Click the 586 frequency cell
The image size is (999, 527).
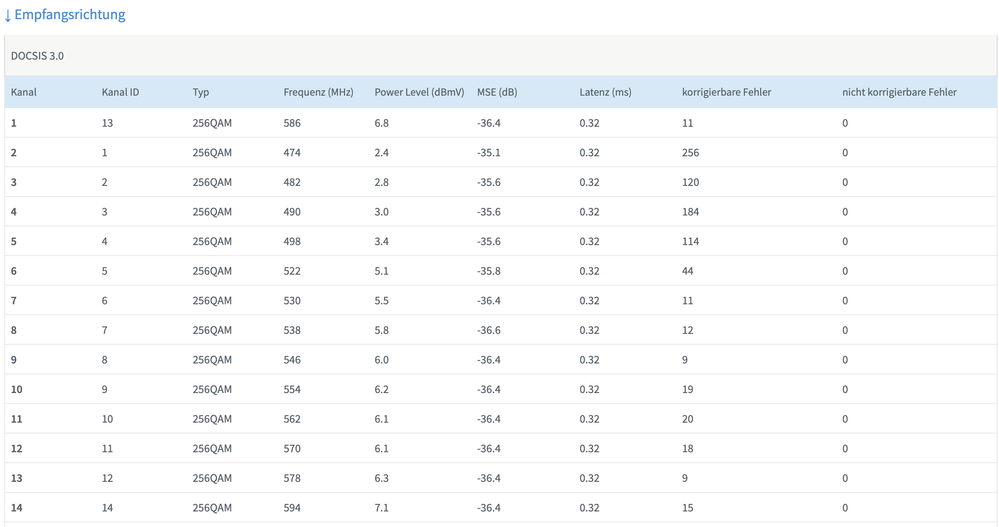coord(292,123)
